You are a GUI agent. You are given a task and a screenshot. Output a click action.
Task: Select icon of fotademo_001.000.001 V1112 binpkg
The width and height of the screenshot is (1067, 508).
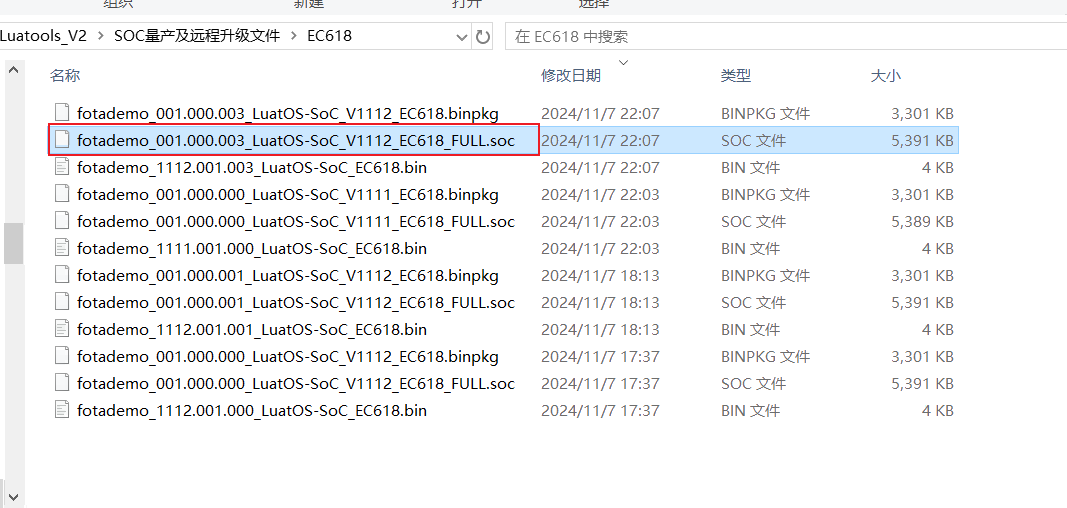62,275
